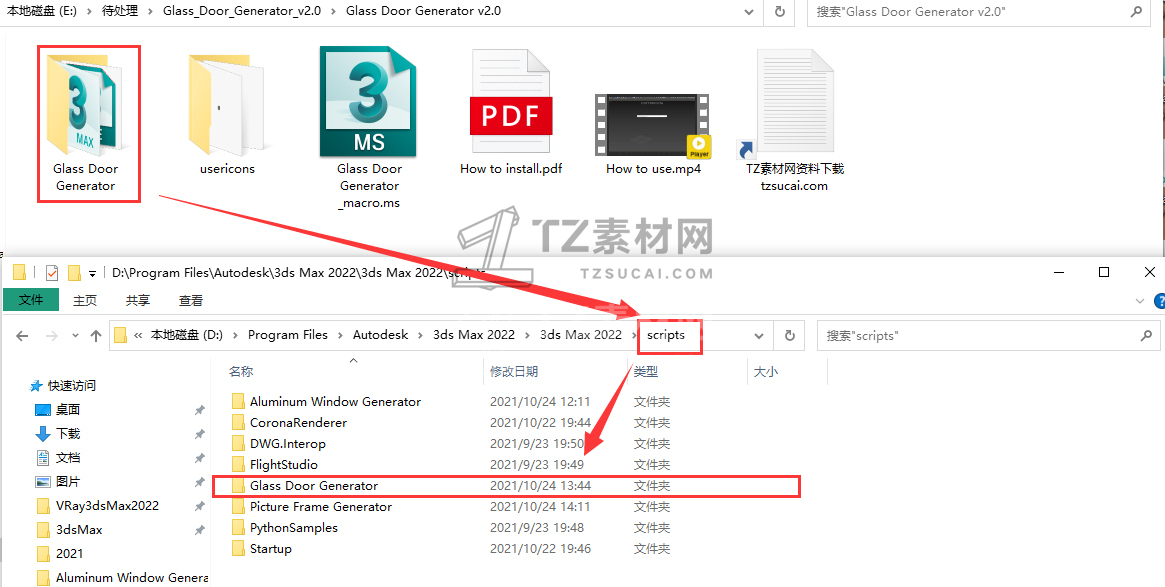The width and height of the screenshot is (1165, 587).
Task: Open 查看 ribbon tab
Action: pos(191,300)
